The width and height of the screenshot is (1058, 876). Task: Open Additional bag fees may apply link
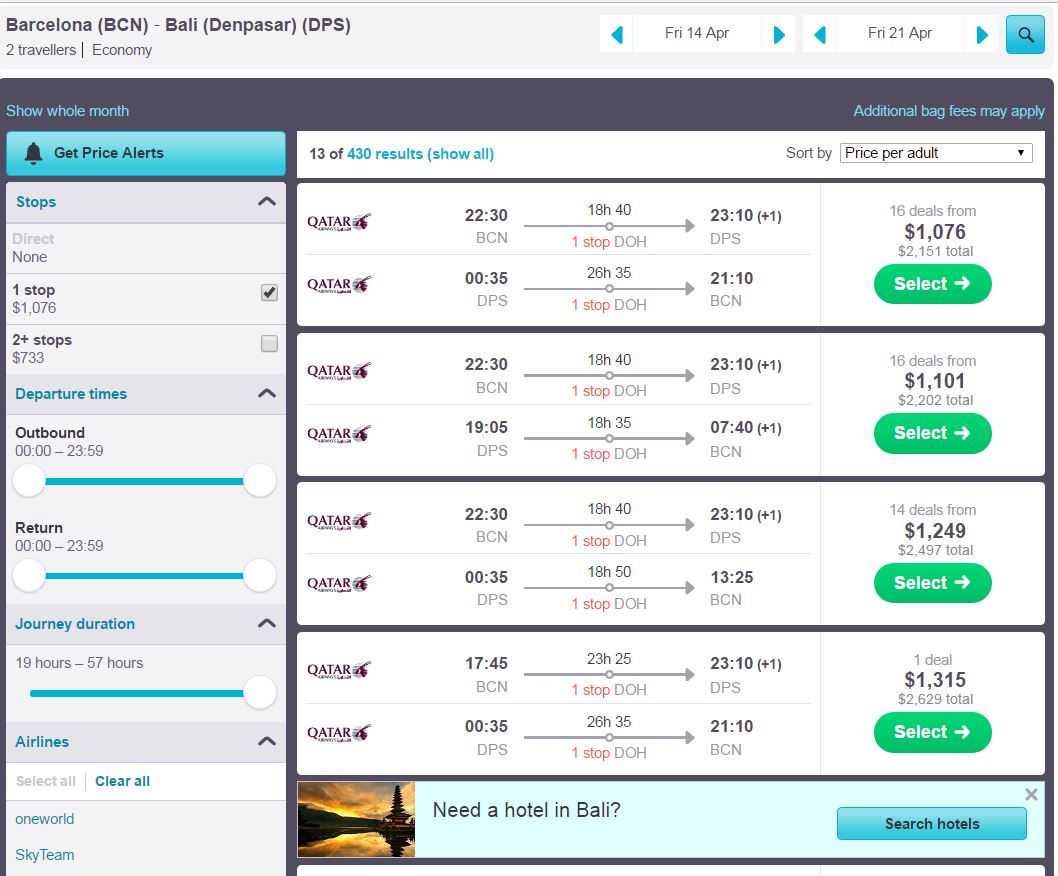click(949, 111)
